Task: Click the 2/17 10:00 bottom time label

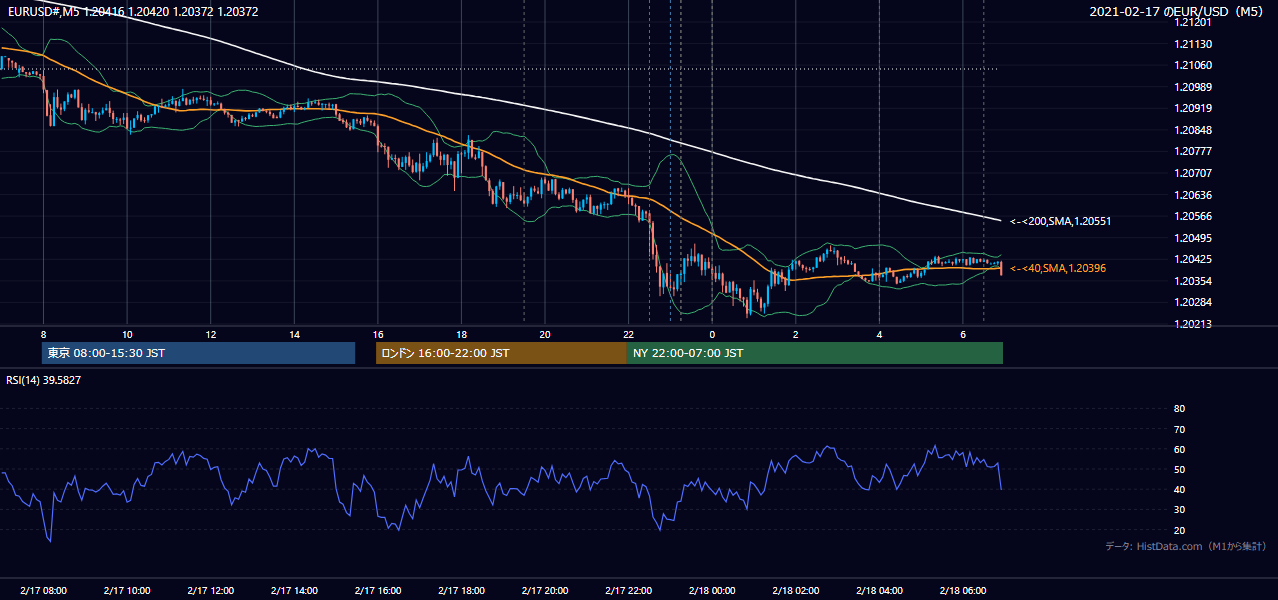Action: 127,590
